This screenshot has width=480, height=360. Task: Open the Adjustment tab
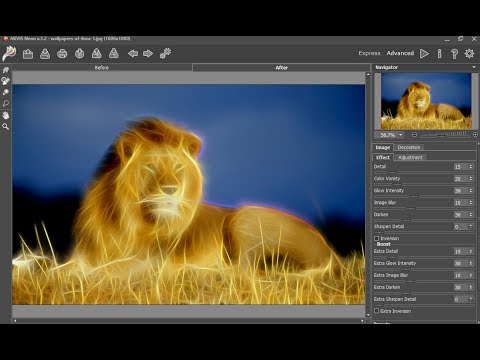[410, 157]
